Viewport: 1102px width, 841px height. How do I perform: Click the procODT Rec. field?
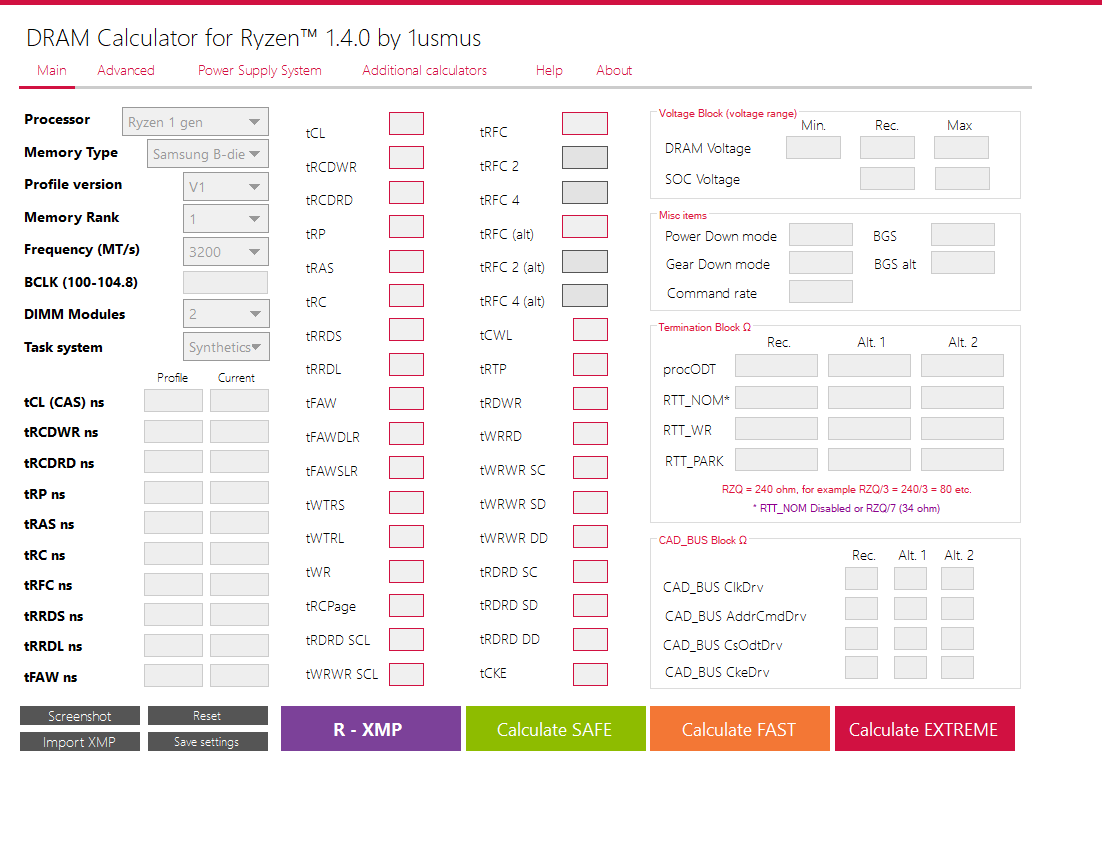(x=777, y=365)
